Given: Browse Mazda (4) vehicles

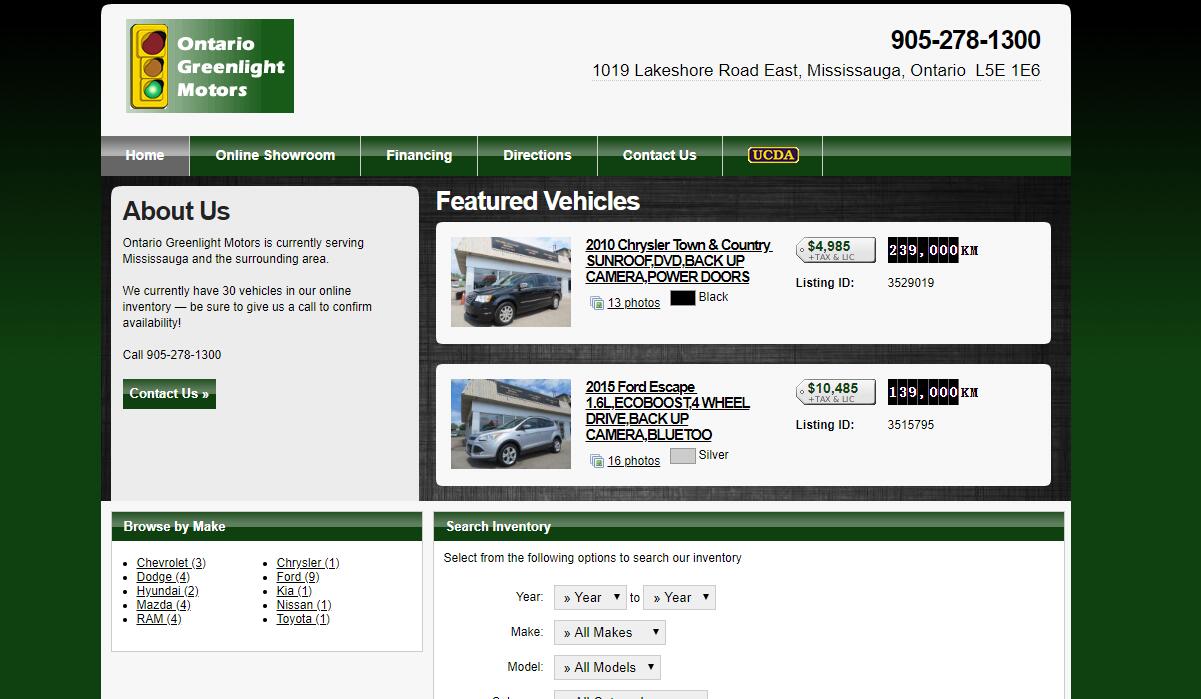Looking at the screenshot, I should (164, 605).
